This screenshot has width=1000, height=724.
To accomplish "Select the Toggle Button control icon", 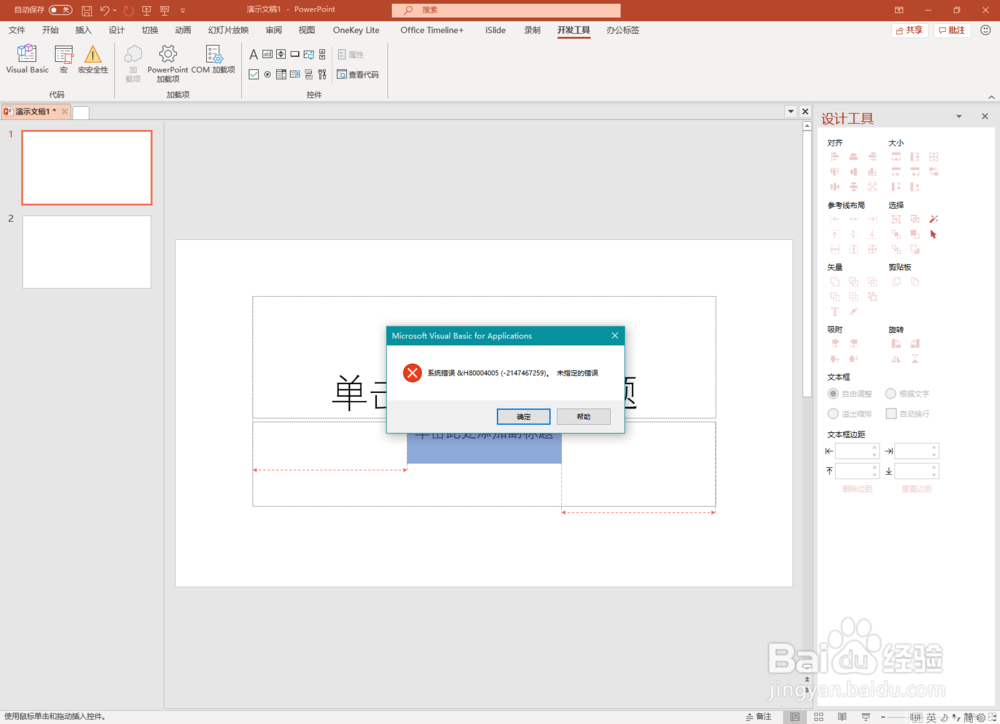I will (309, 75).
